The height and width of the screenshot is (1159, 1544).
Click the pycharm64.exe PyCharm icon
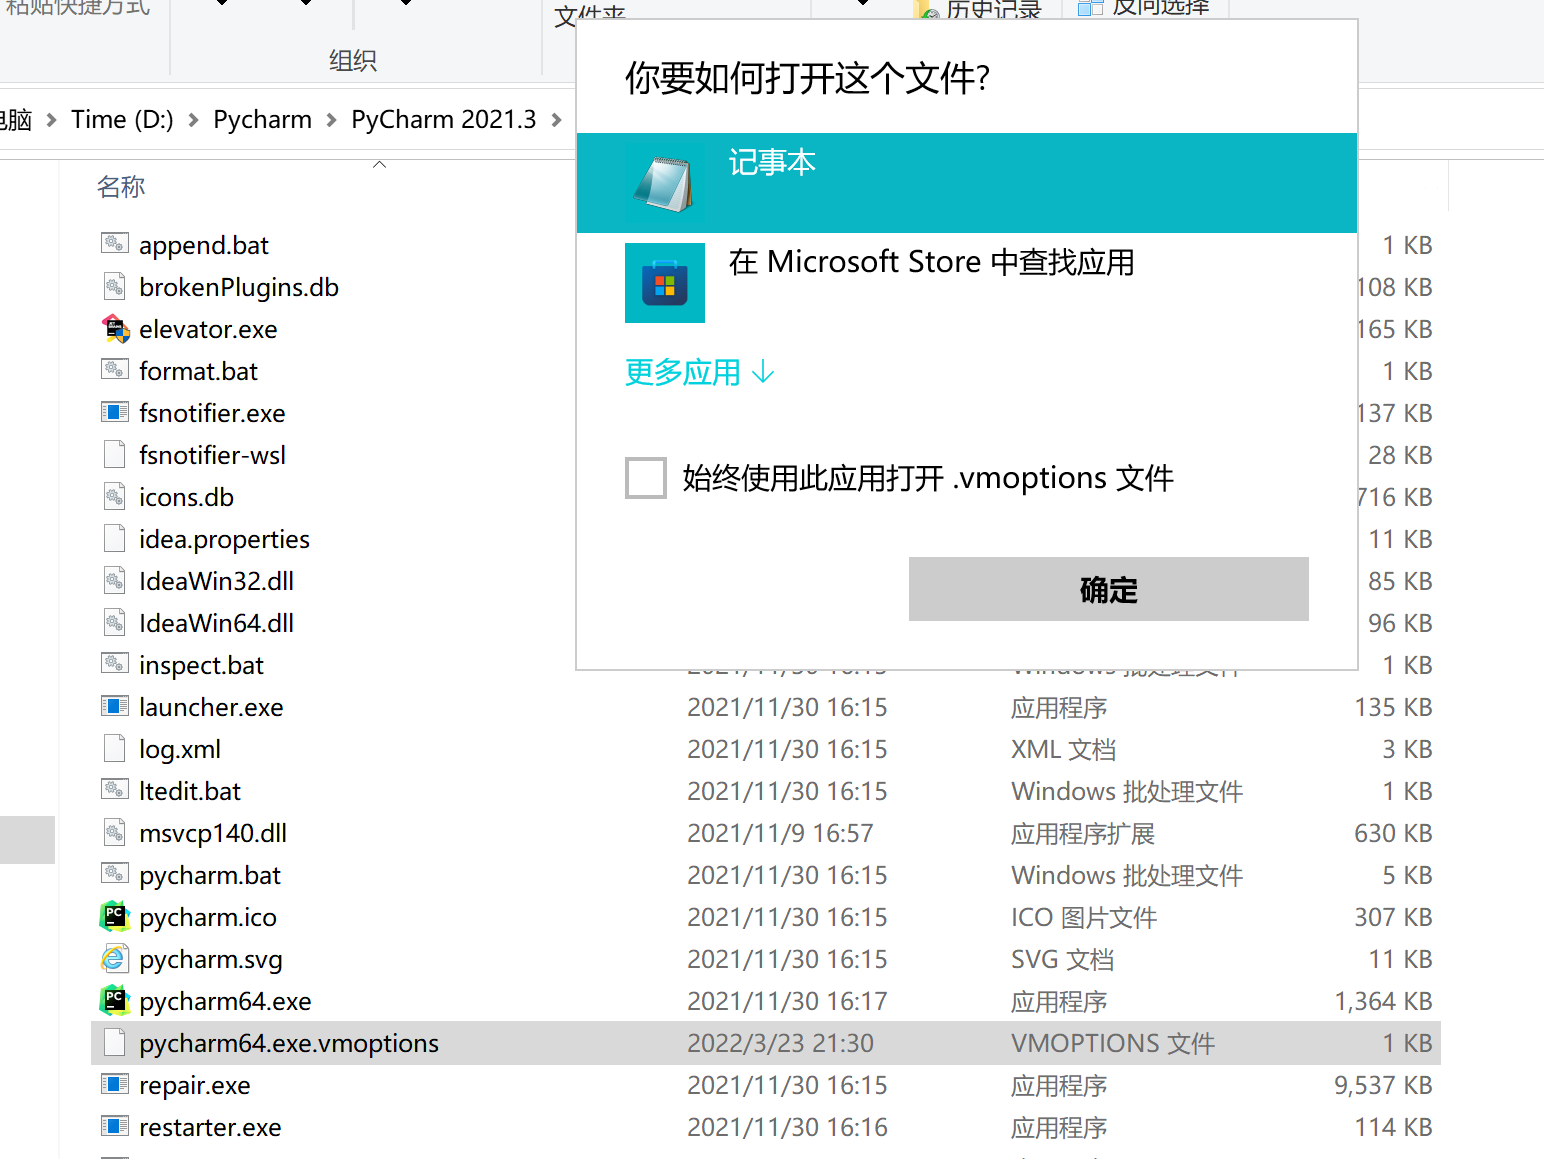(115, 1000)
